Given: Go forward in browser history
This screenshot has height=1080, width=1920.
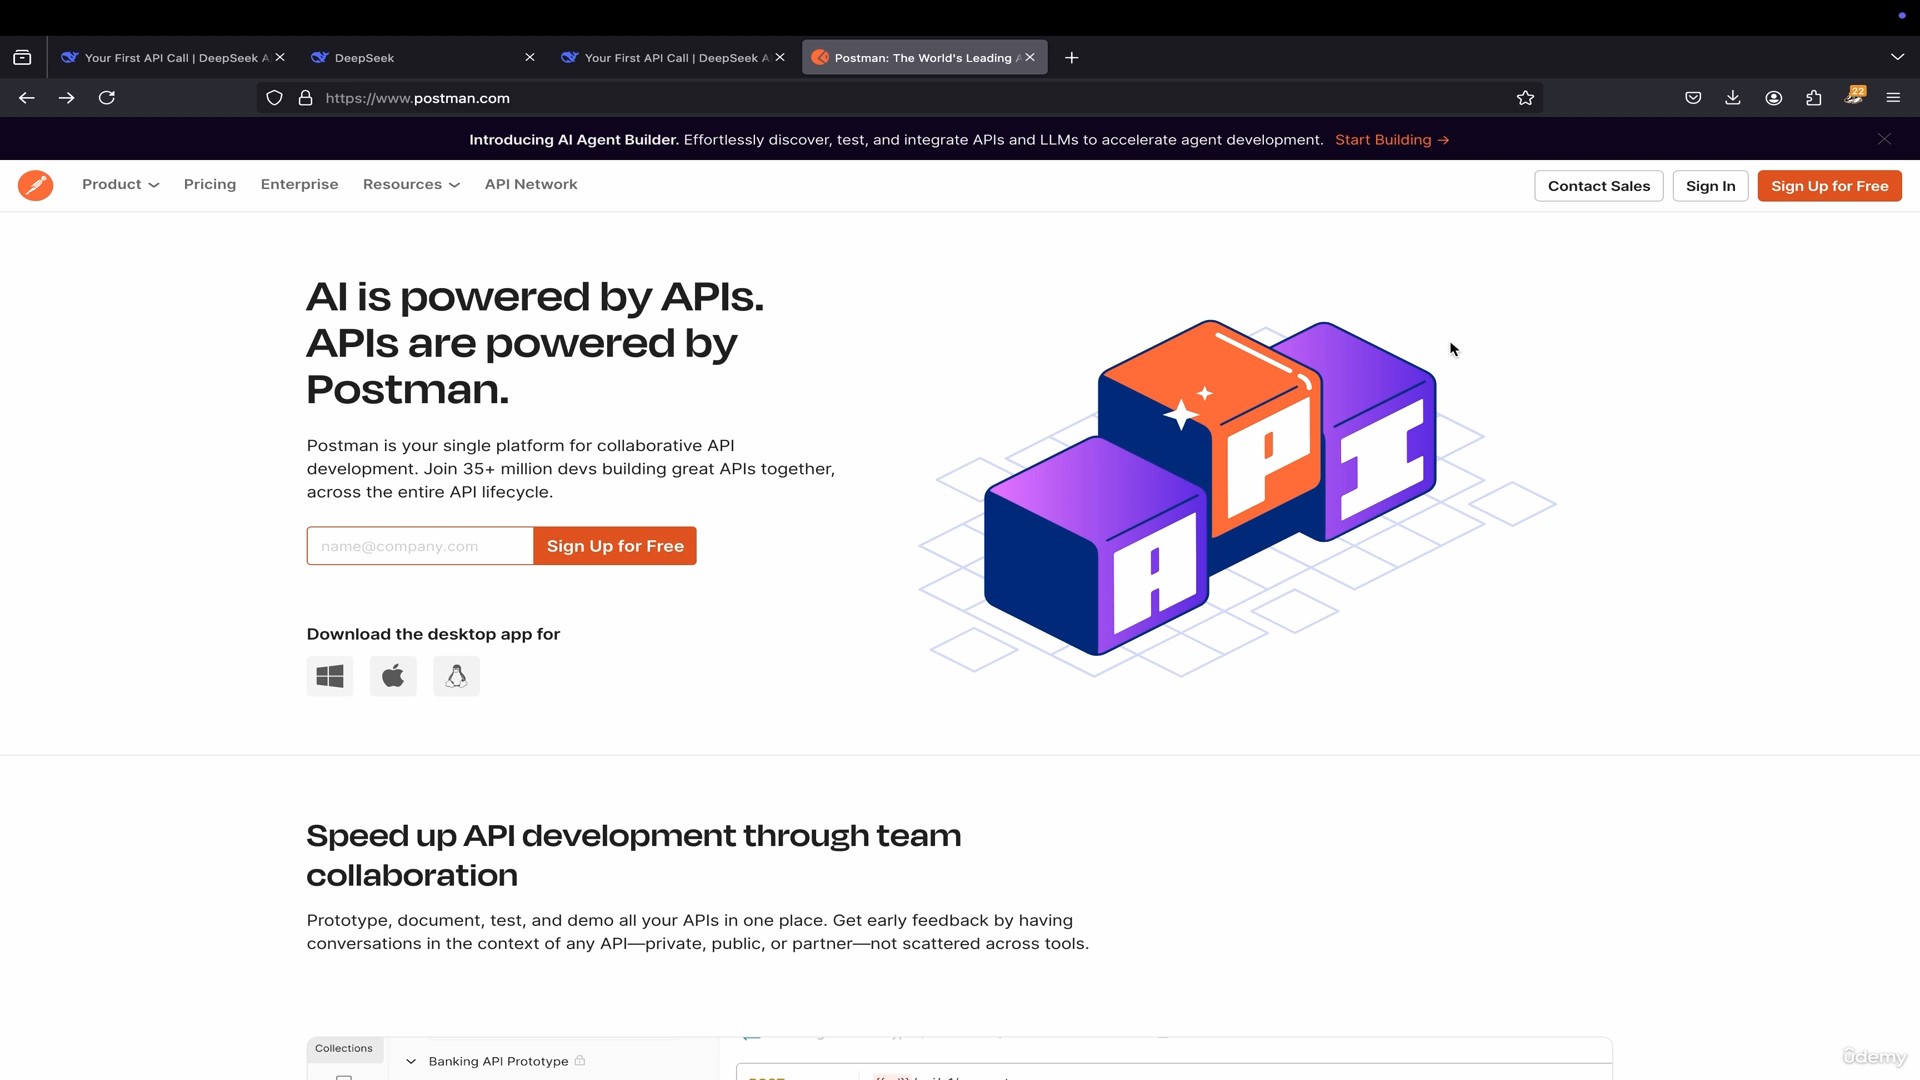Looking at the screenshot, I should 66,98.
